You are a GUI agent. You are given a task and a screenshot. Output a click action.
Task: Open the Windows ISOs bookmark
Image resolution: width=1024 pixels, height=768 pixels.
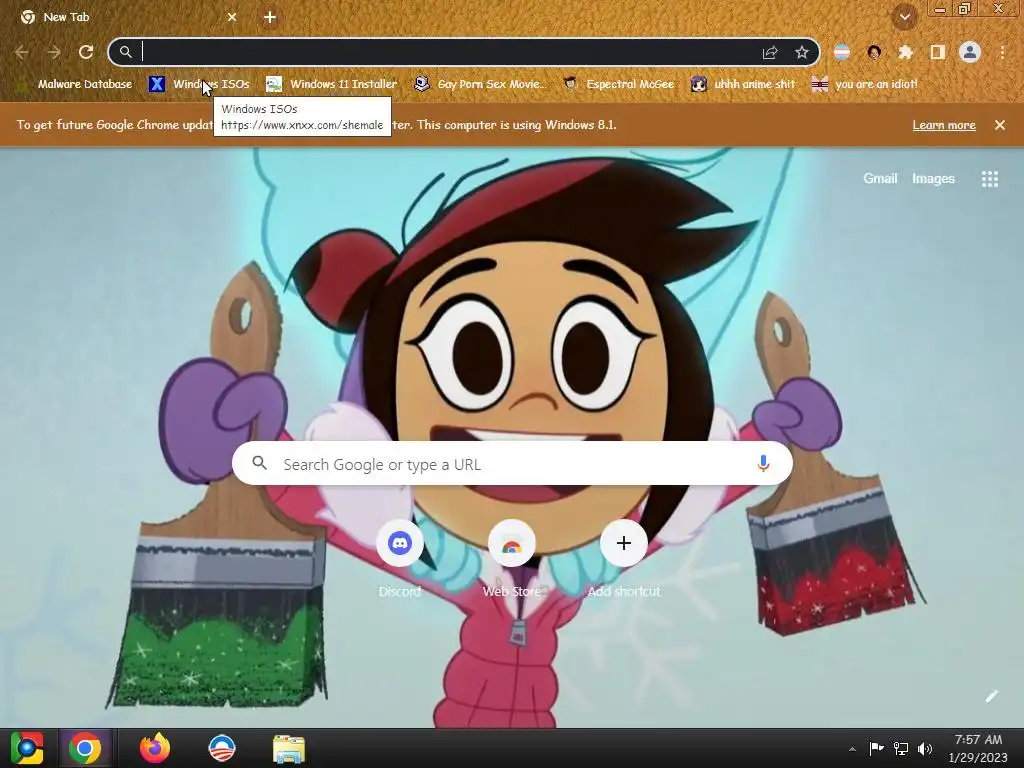199,84
